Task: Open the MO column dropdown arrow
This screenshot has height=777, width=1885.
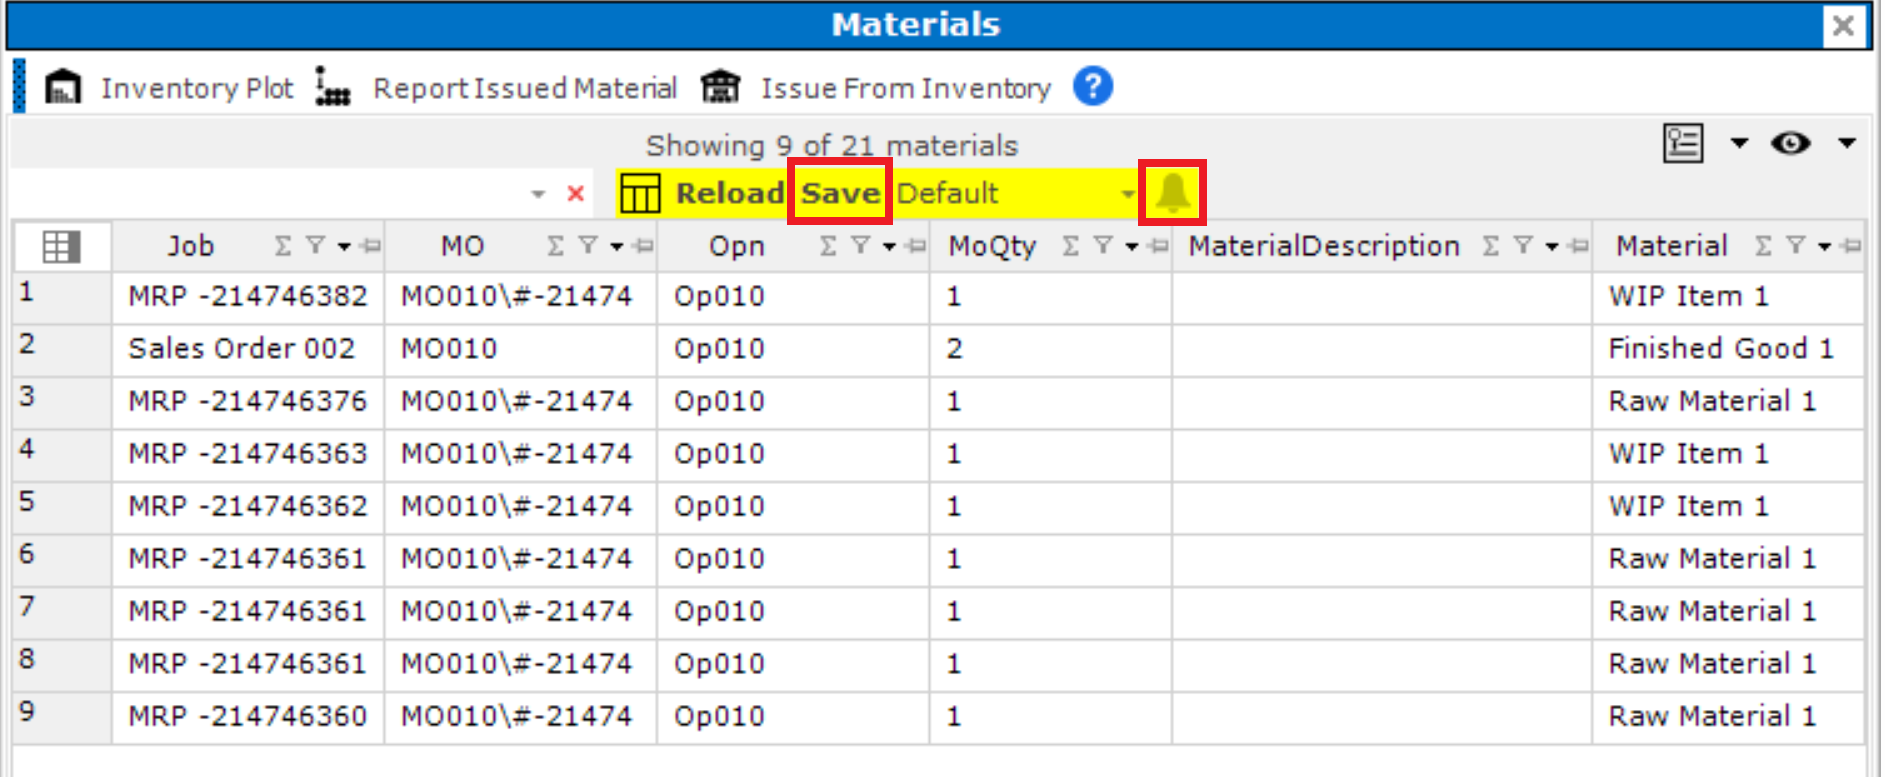Action: tap(617, 247)
